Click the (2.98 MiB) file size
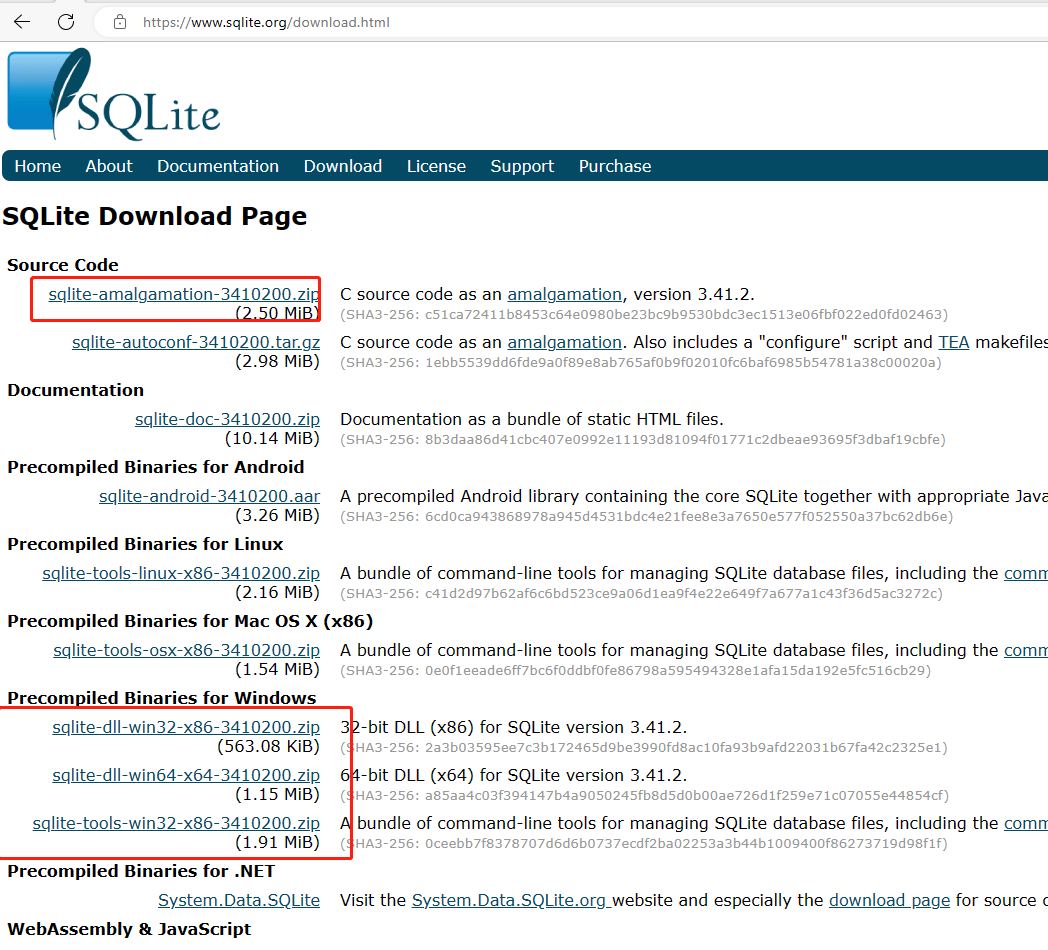Image resolution: width=1048 pixels, height=950 pixels. (x=277, y=362)
